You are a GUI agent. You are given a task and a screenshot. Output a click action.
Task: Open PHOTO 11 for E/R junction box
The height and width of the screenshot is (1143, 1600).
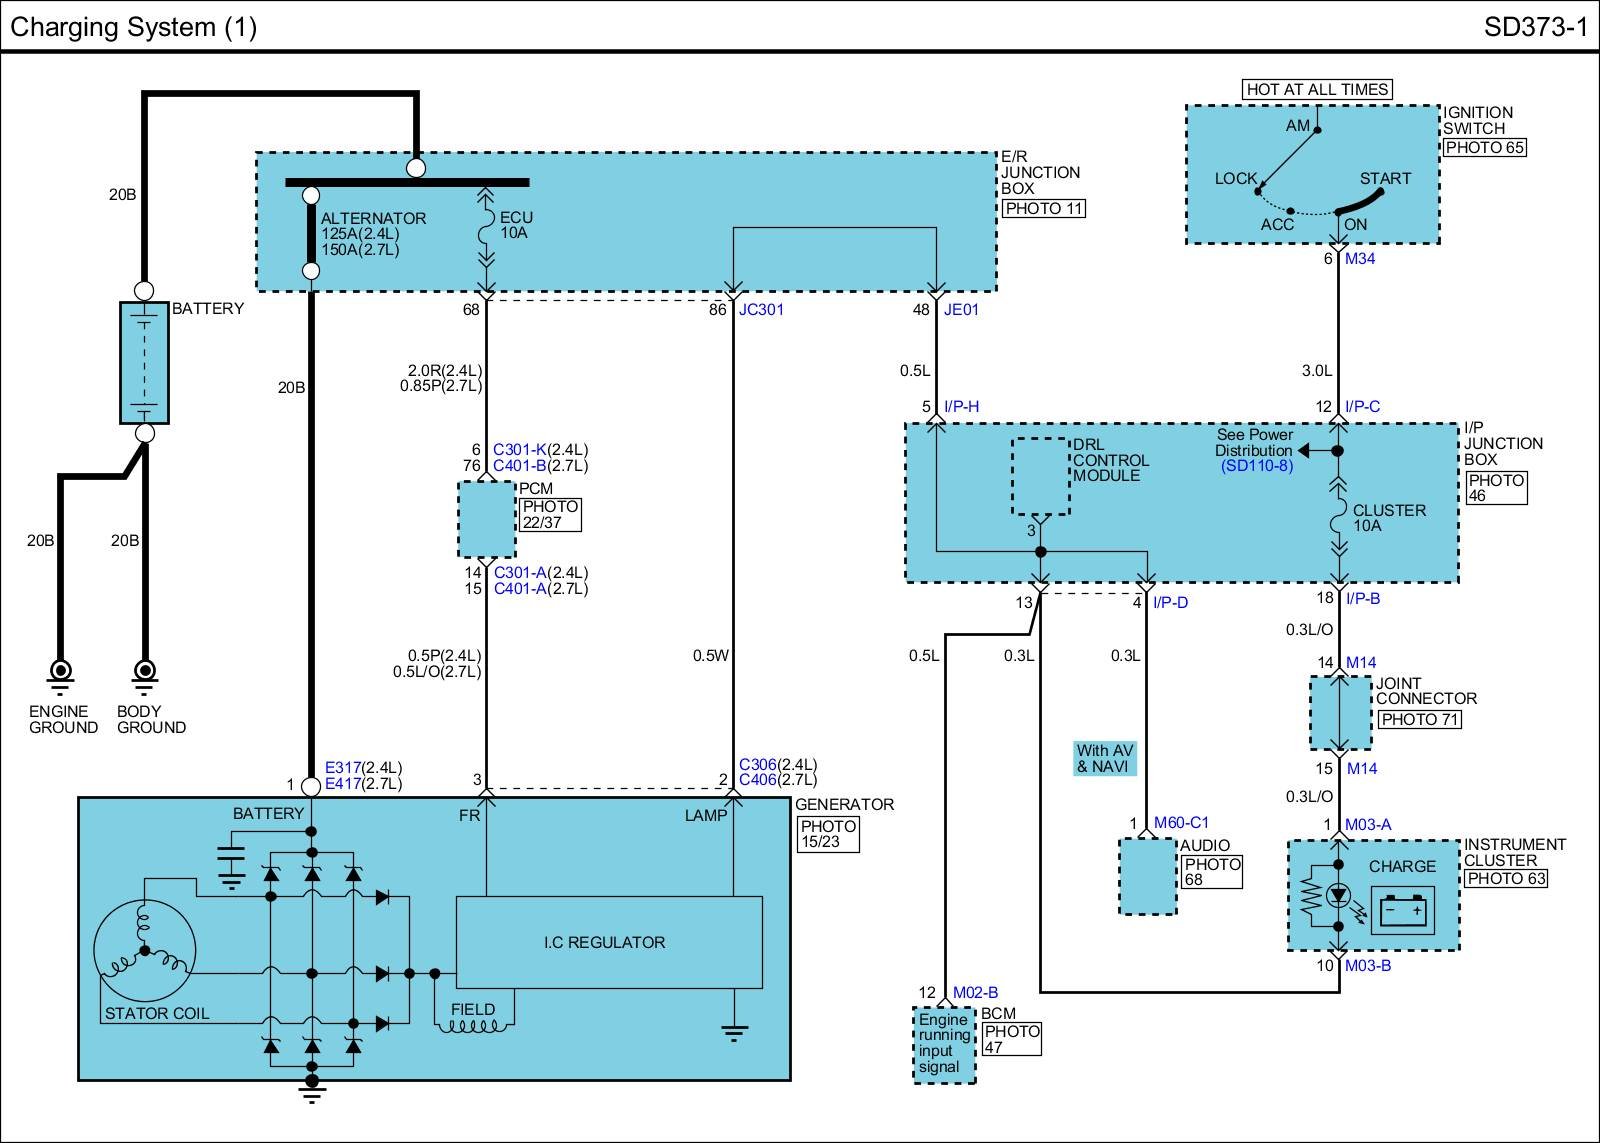[x=1043, y=209]
